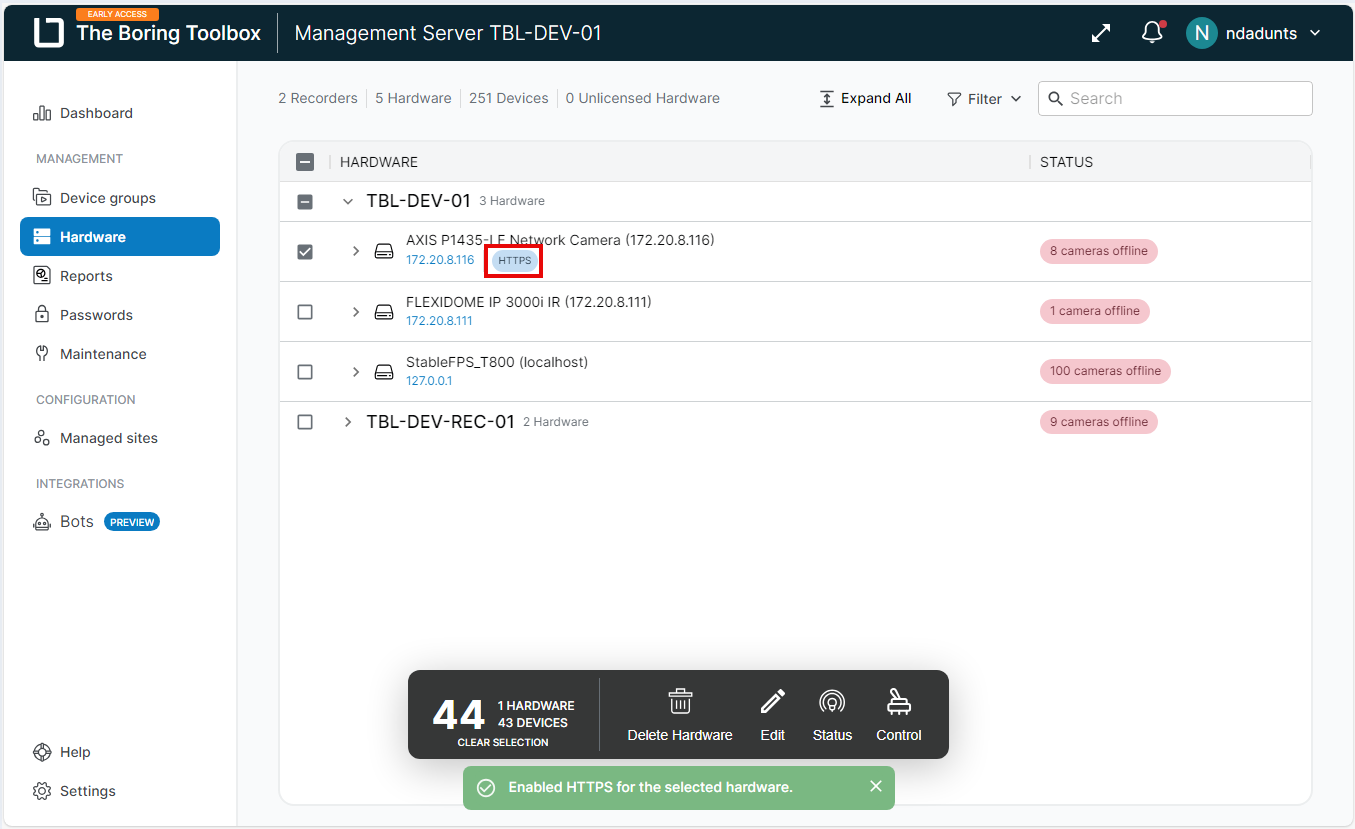Viewport: 1355px width, 829px height.
Task: Click the Delete Hardware trash icon
Action: pyautogui.click(x=680, y=702)
